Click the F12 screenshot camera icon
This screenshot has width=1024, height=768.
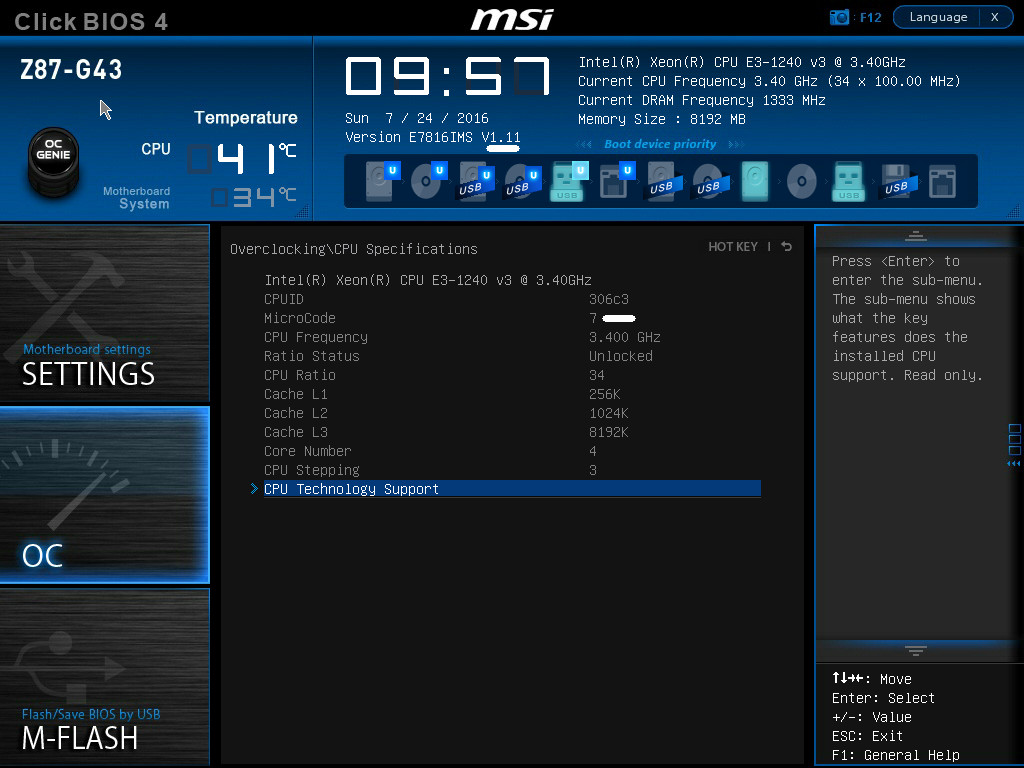839,18
